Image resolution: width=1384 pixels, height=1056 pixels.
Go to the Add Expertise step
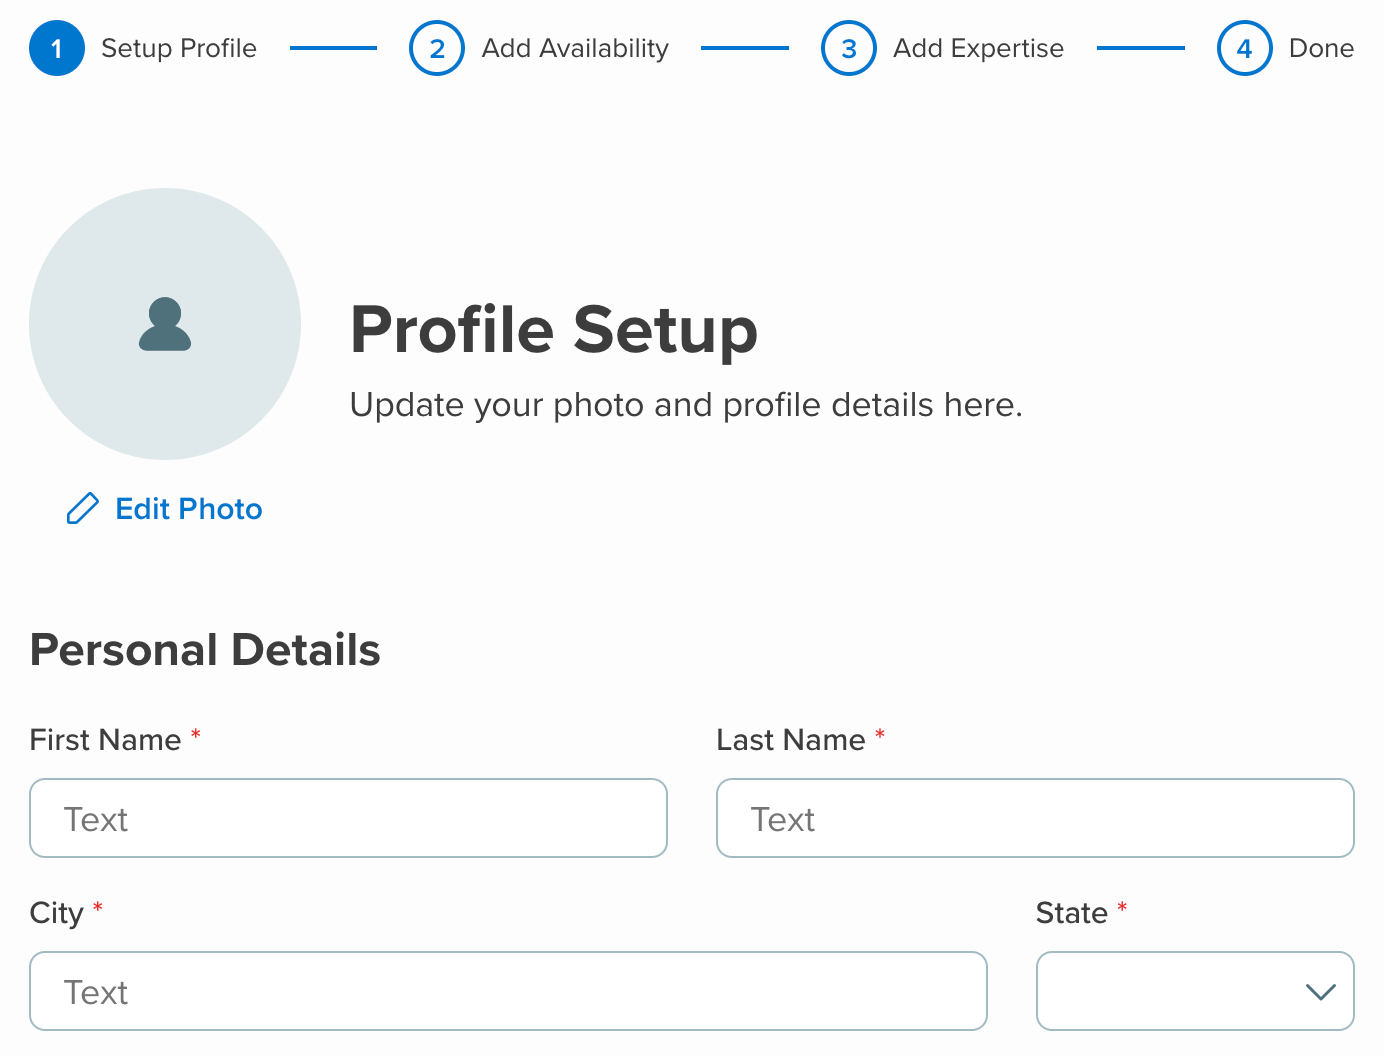[978, 48]
